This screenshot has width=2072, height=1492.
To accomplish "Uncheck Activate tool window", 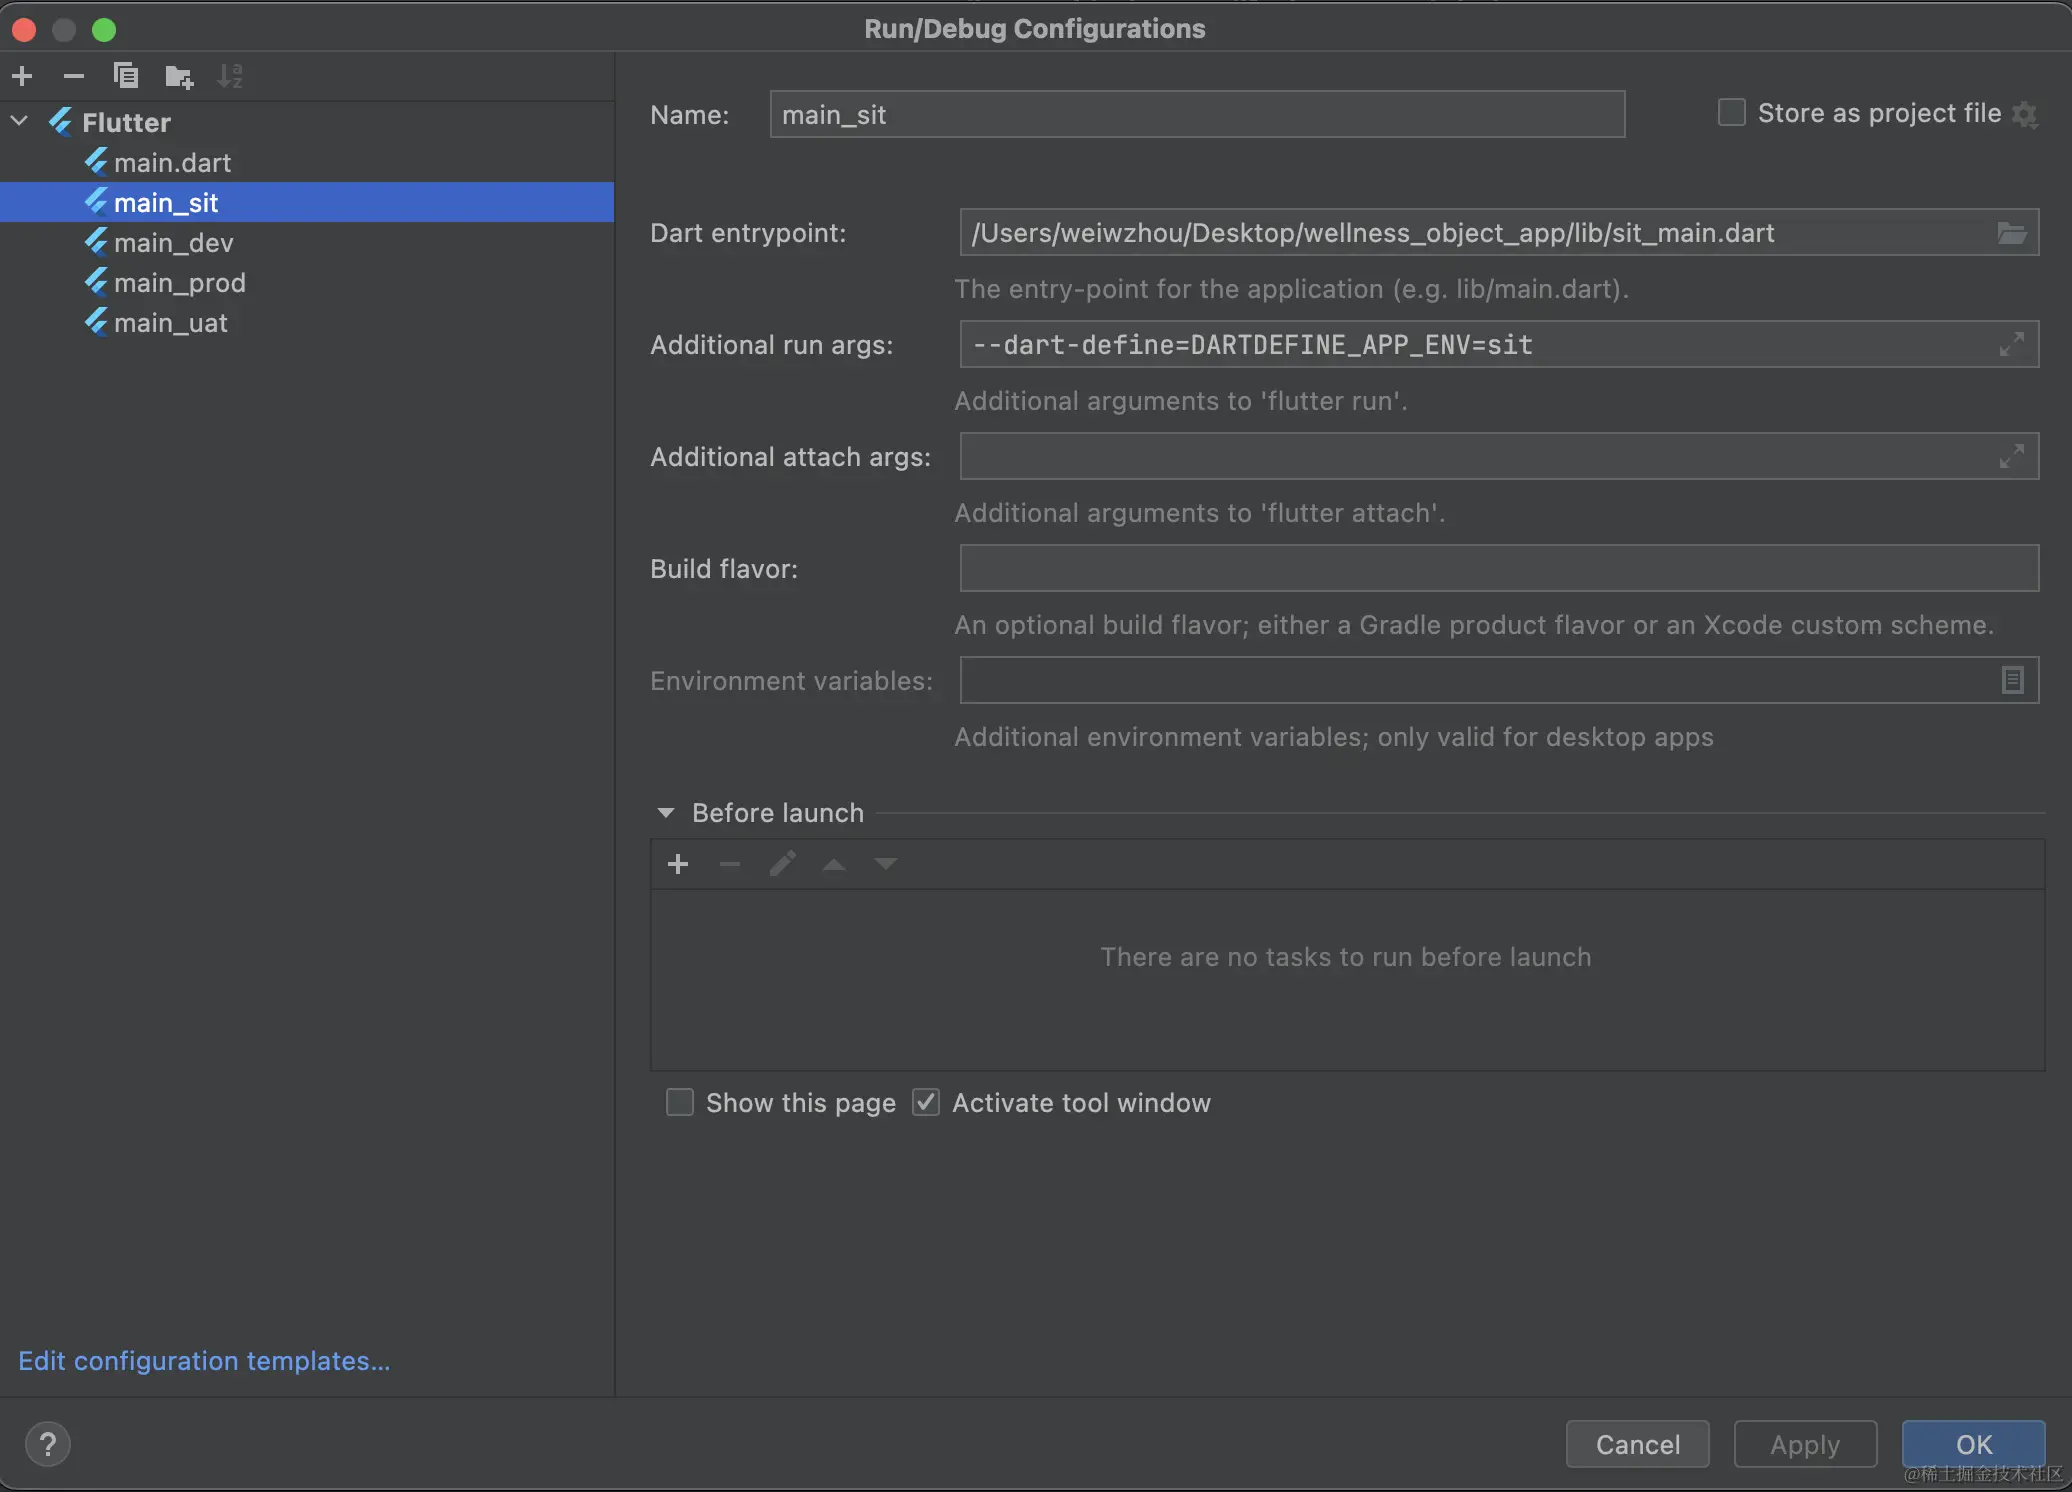I will point(926,1103).
